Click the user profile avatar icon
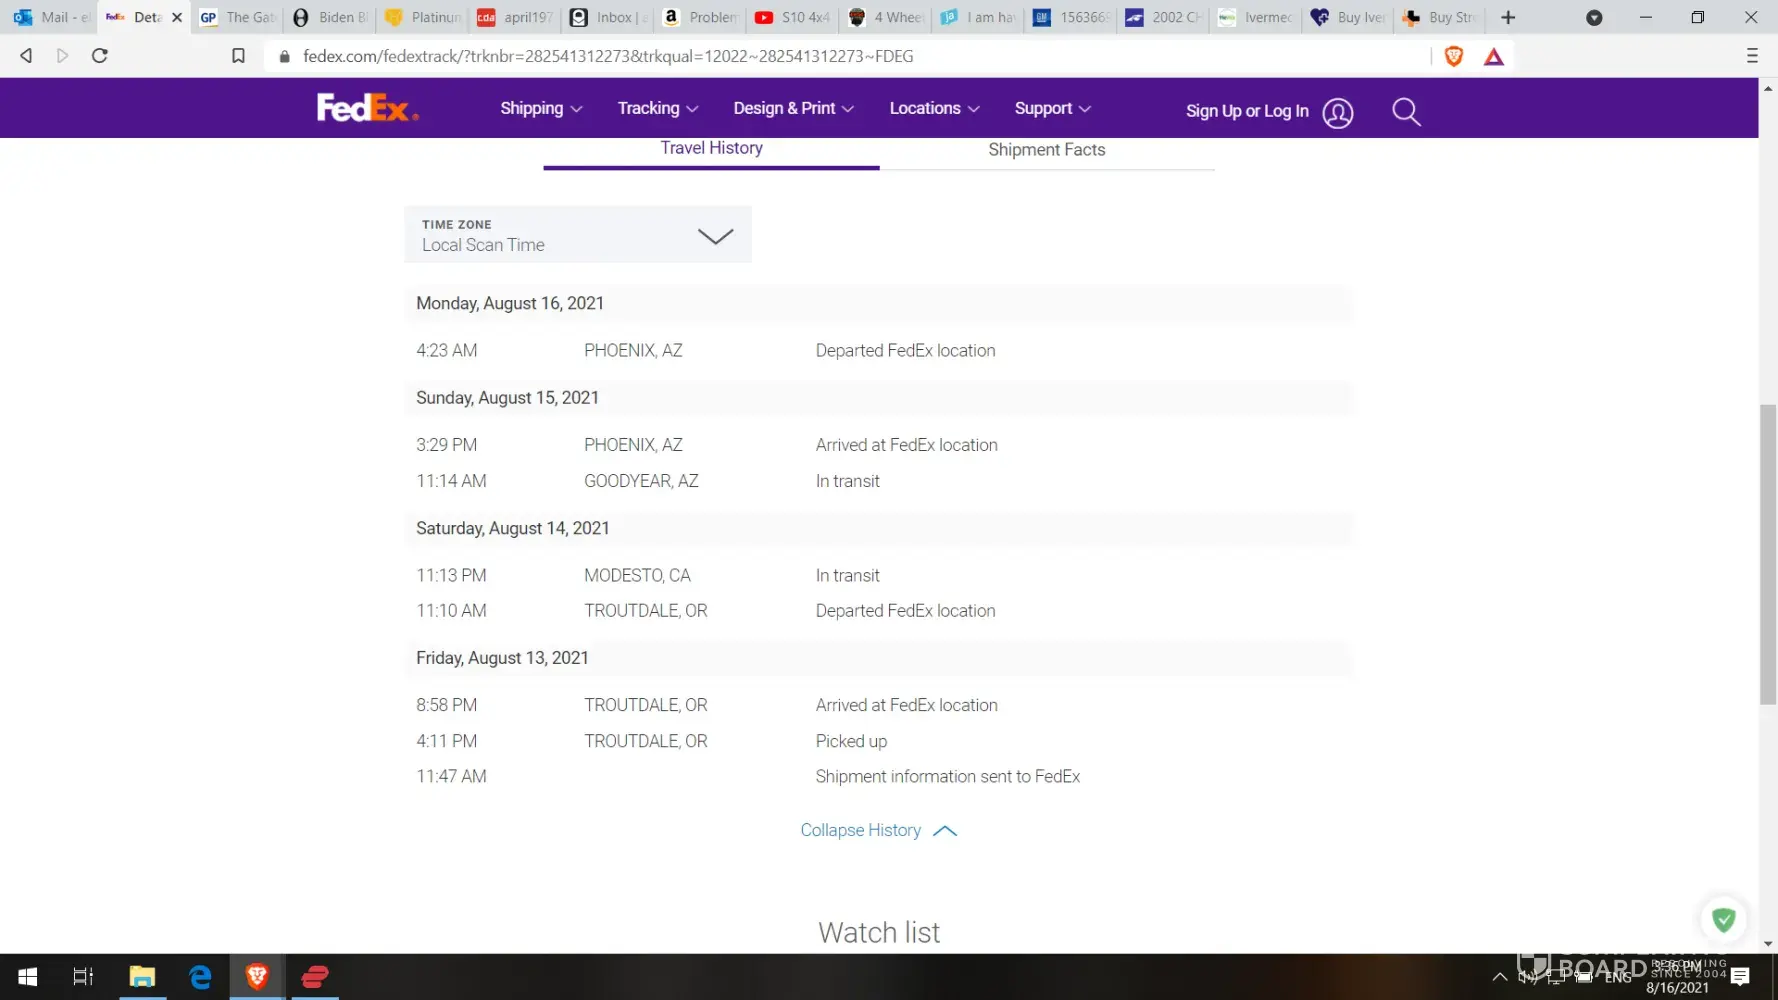Viewport: 1778px width, 1000px height. click(1338, 113)
